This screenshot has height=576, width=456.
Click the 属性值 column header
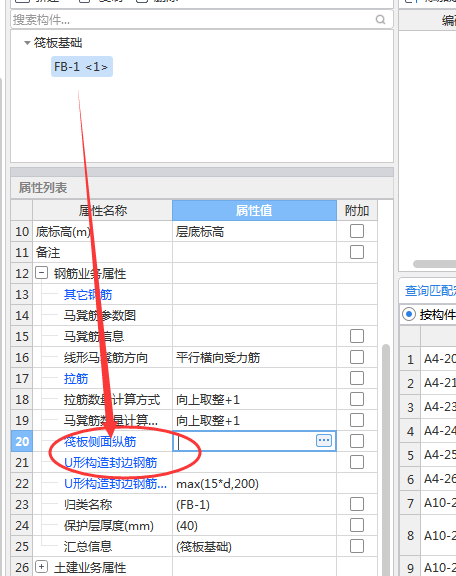(x=254, y=210)
